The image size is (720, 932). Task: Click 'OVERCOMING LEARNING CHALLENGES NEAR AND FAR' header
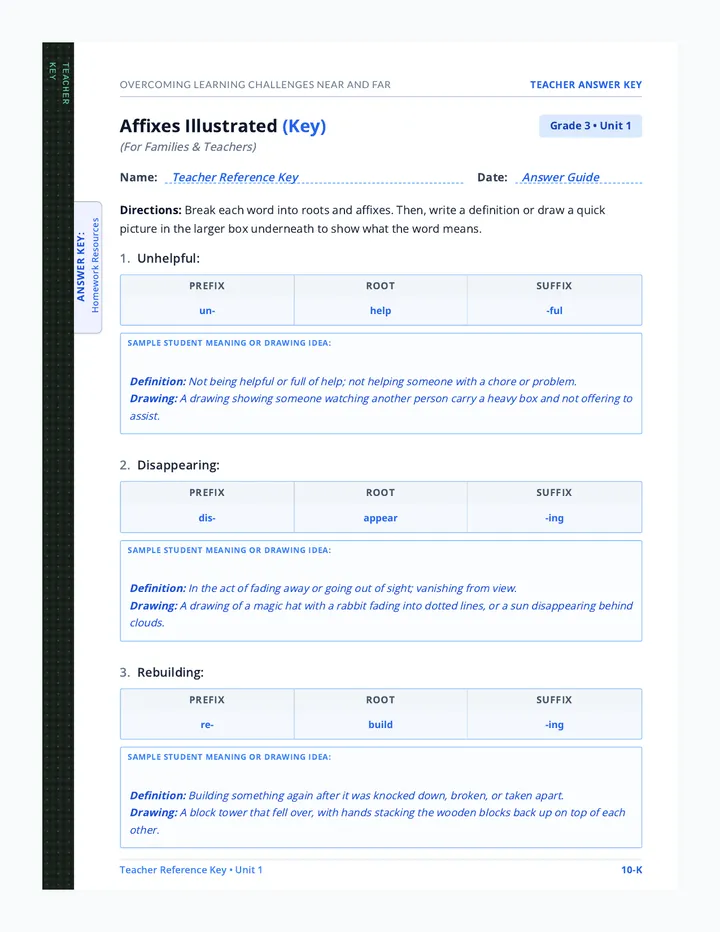click(x=255, y=84)
